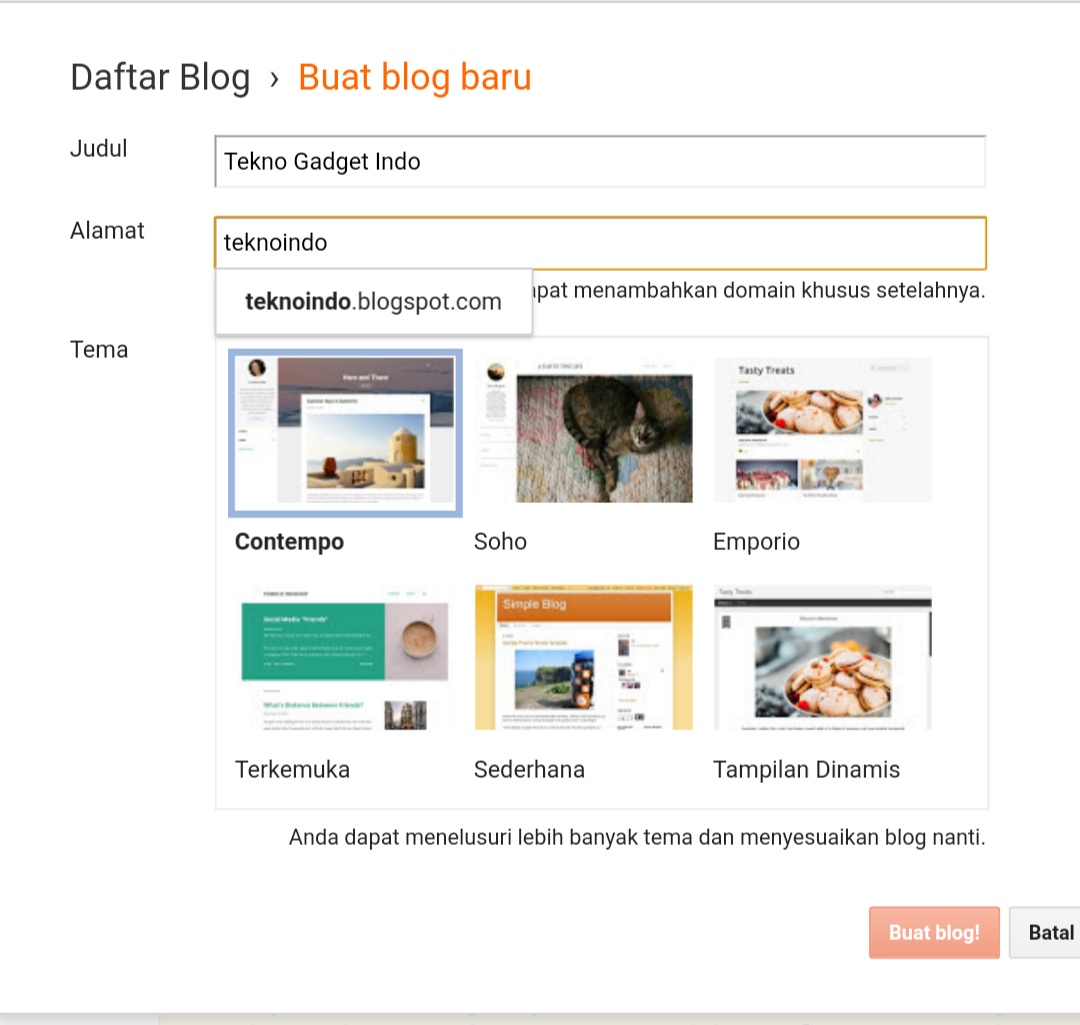This screenshot has height=1025, width=1080.
Task: Choose the Sederhana theme thumbnail
Action: (x=583, y=658)
